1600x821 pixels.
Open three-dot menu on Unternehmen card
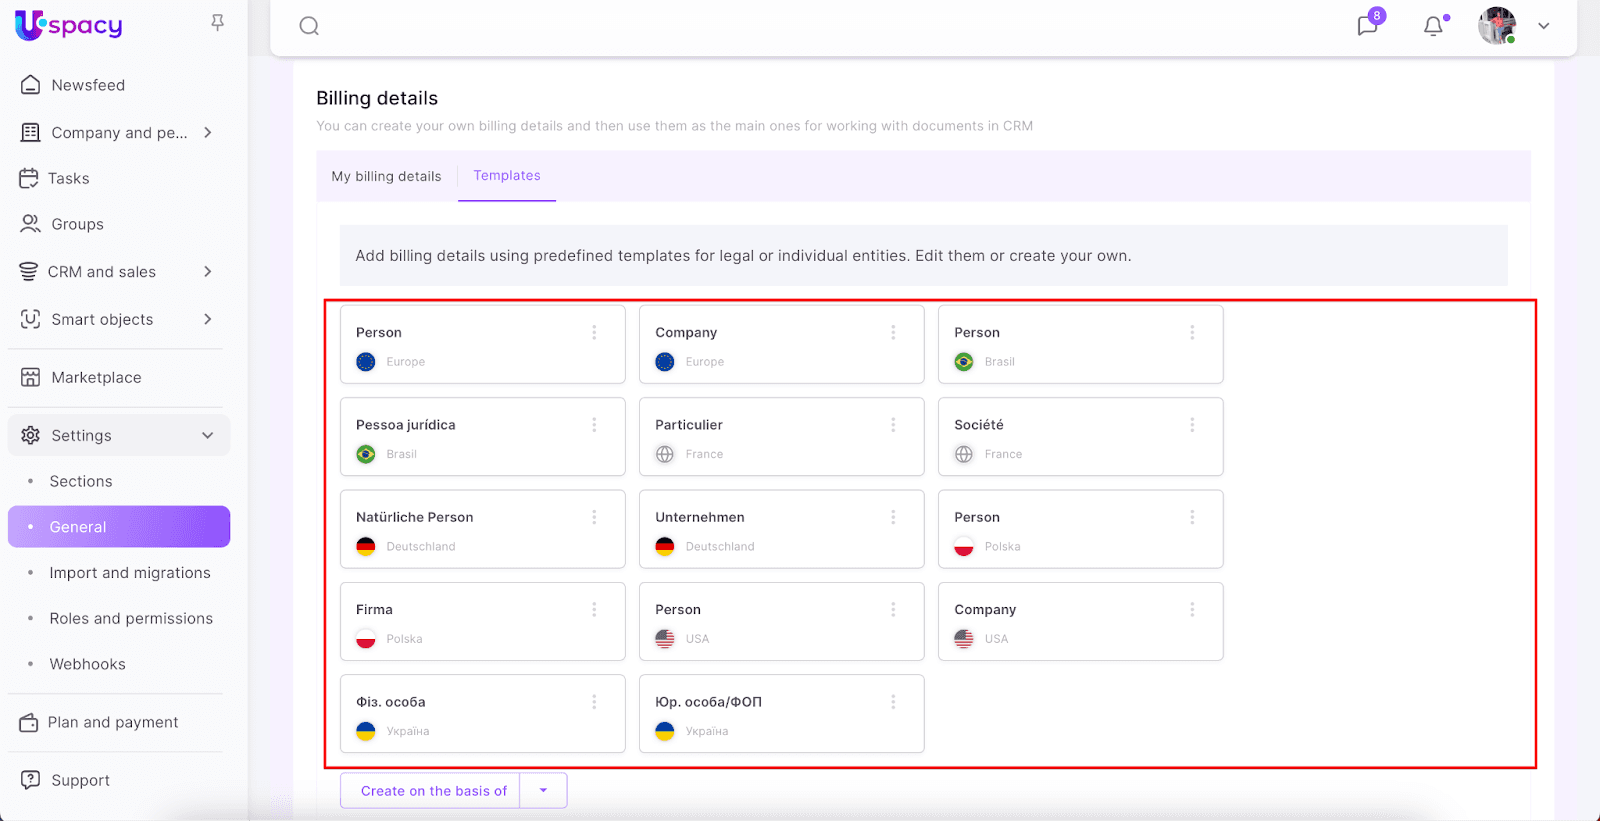click(893, 517)
